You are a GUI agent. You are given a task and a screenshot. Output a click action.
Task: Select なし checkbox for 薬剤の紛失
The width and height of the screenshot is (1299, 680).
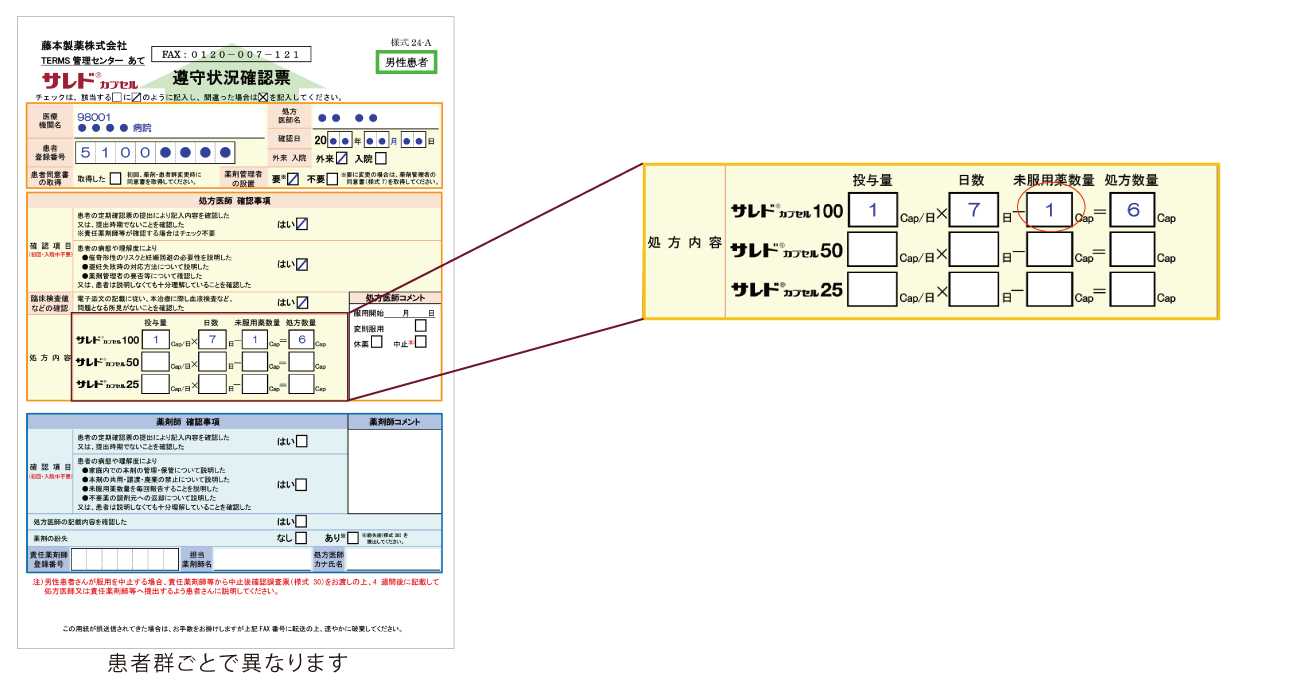click(301, 538)
